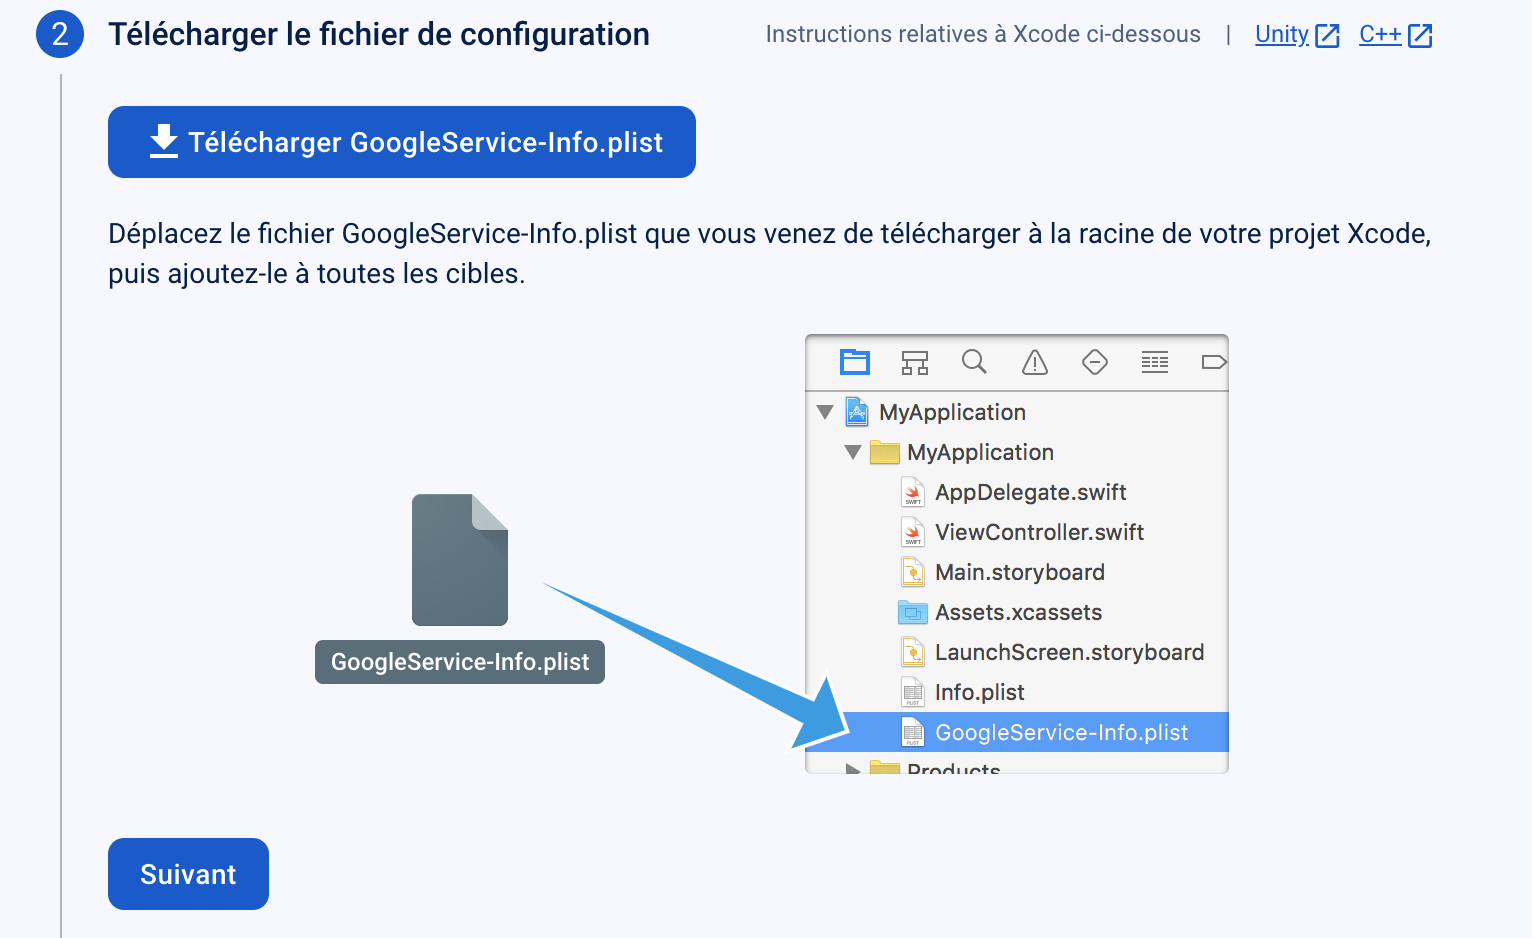Viewport: 1532px width, 938px height.
Task: Click the external-link icon next to Unity
Action: [x=1327, y=36]
